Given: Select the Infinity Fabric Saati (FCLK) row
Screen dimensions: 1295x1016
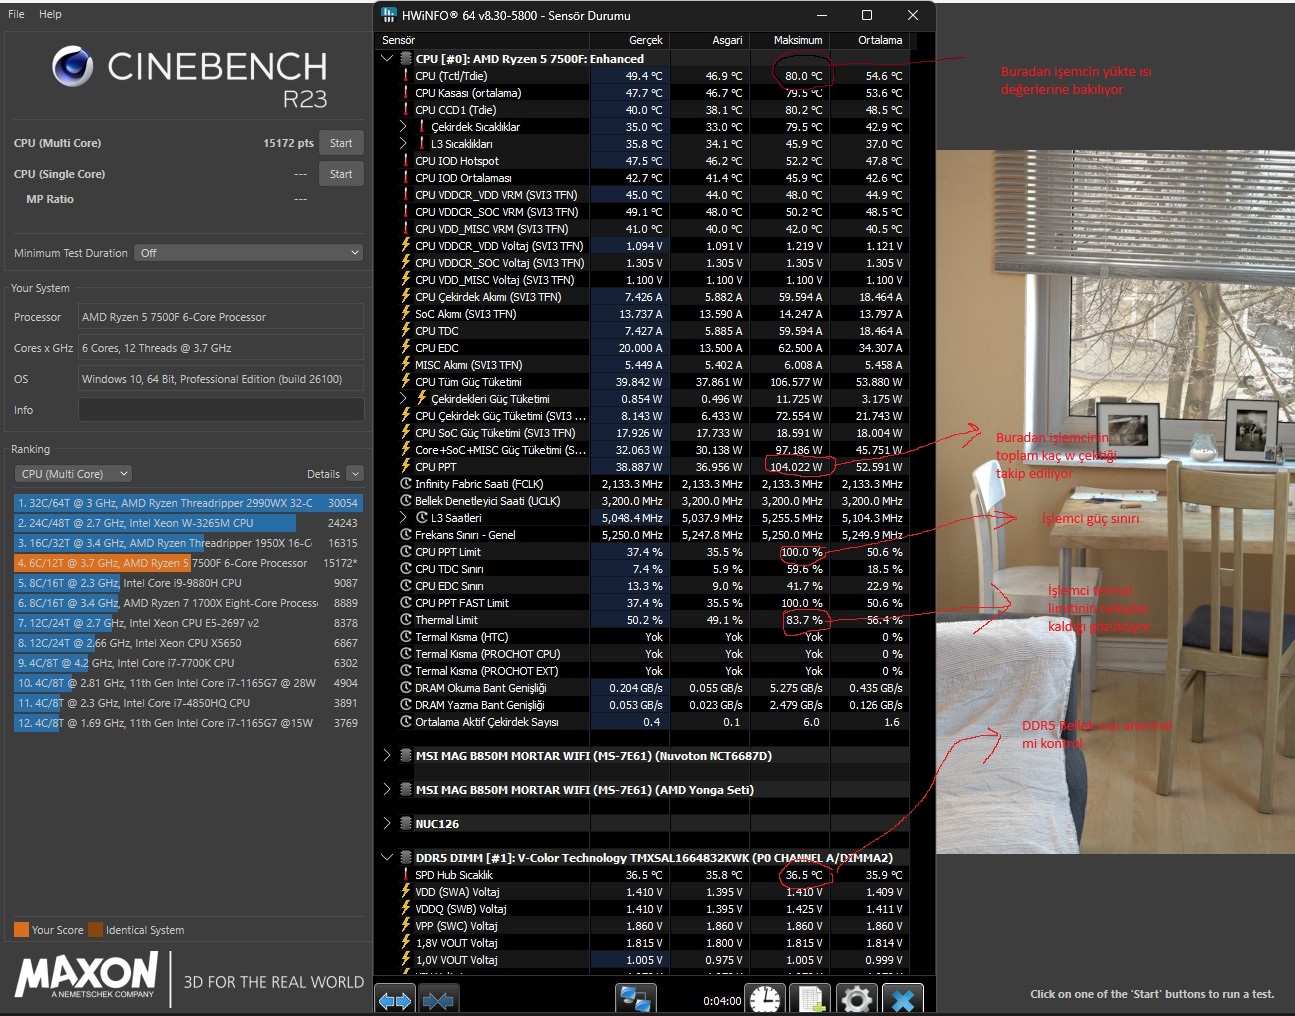Looking at the screenshot, I should [x=643, y=484].
